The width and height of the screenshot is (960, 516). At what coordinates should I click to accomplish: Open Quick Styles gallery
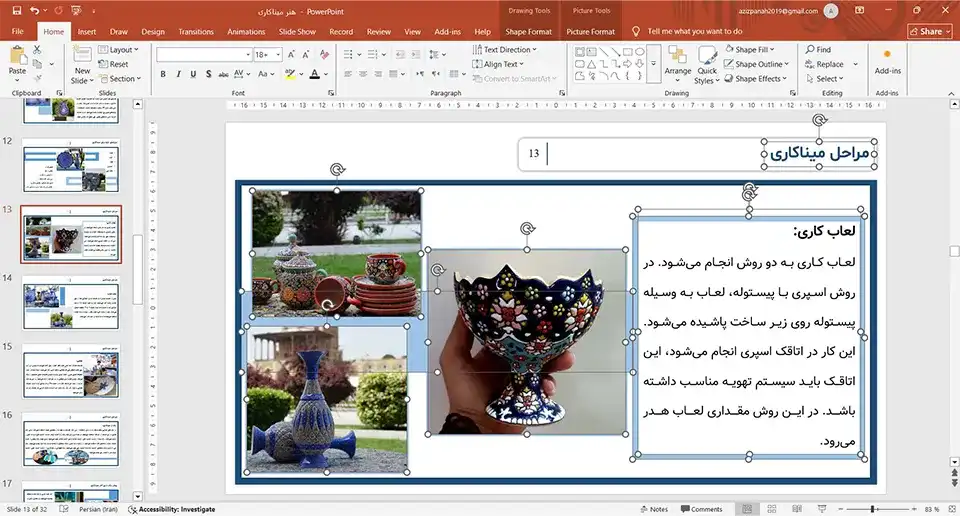click(x=707, y=67)
